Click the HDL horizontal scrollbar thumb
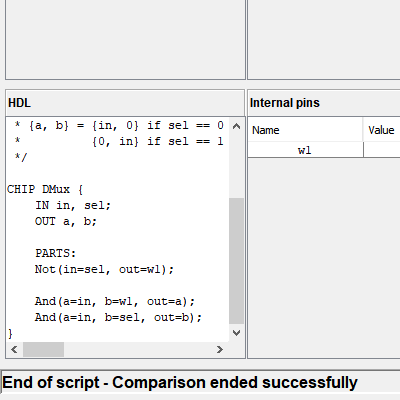This screenshot has width=400, height=400. point(43,349)
